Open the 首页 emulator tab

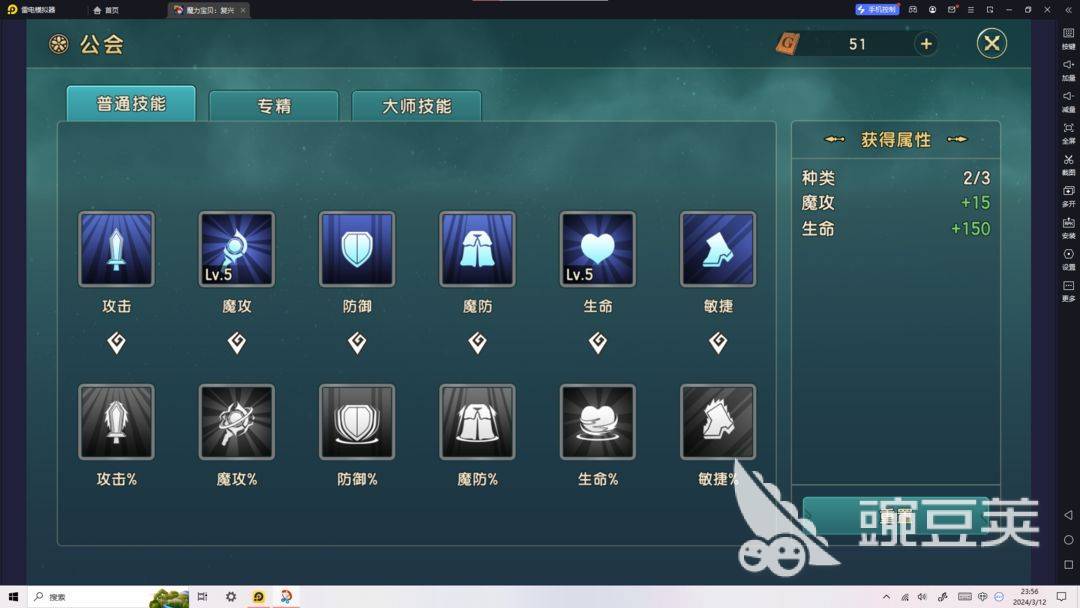106,10
